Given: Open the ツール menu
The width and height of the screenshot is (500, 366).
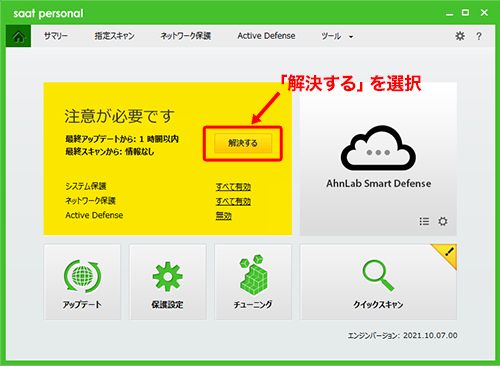Looking at the screenshot, I should click(x=331, y=36).
